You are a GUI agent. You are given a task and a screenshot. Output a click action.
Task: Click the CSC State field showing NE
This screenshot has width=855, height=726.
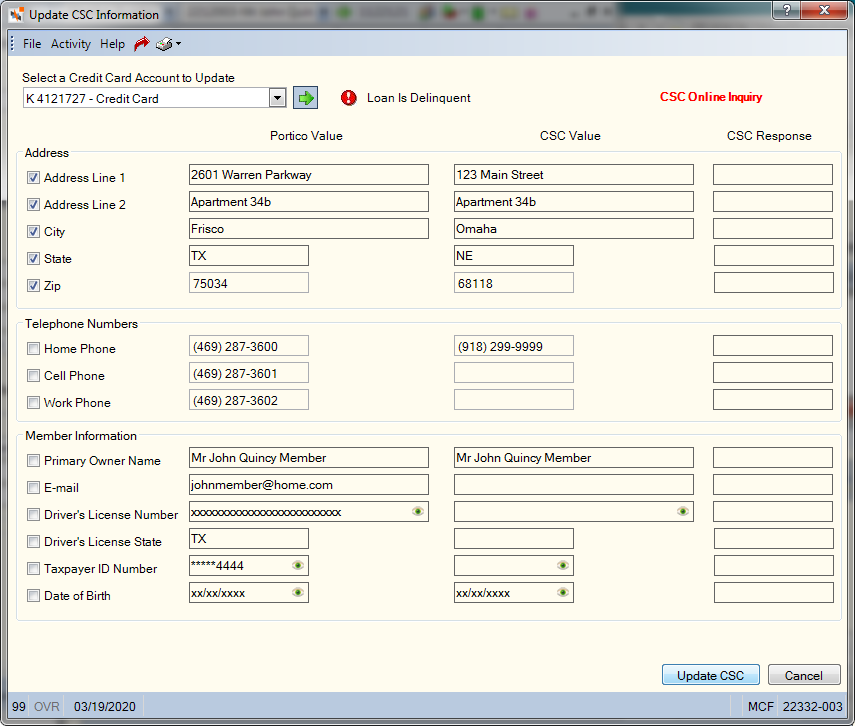514,255
